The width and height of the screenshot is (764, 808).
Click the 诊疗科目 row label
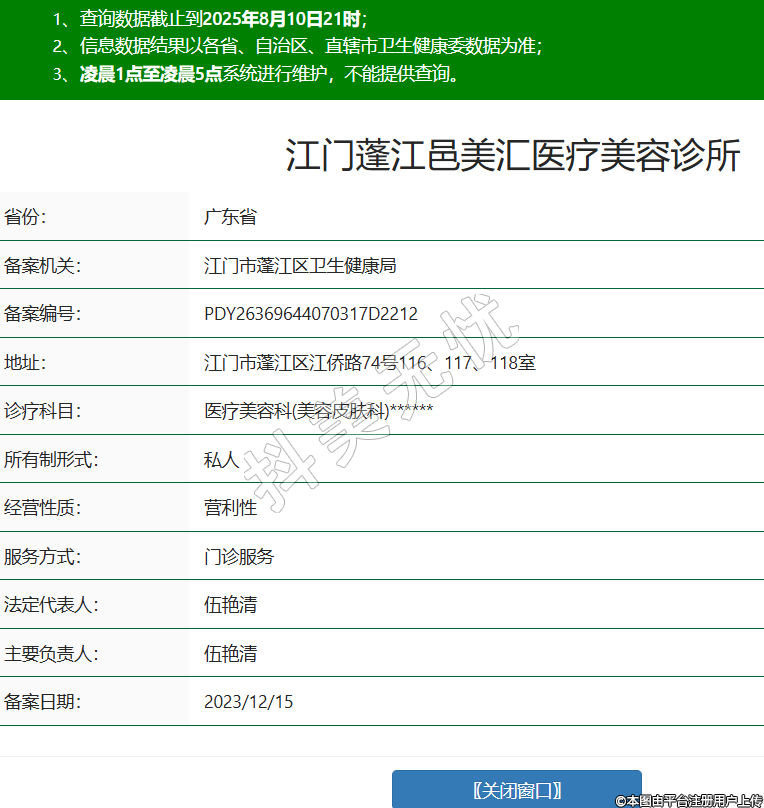pos(42,411)
